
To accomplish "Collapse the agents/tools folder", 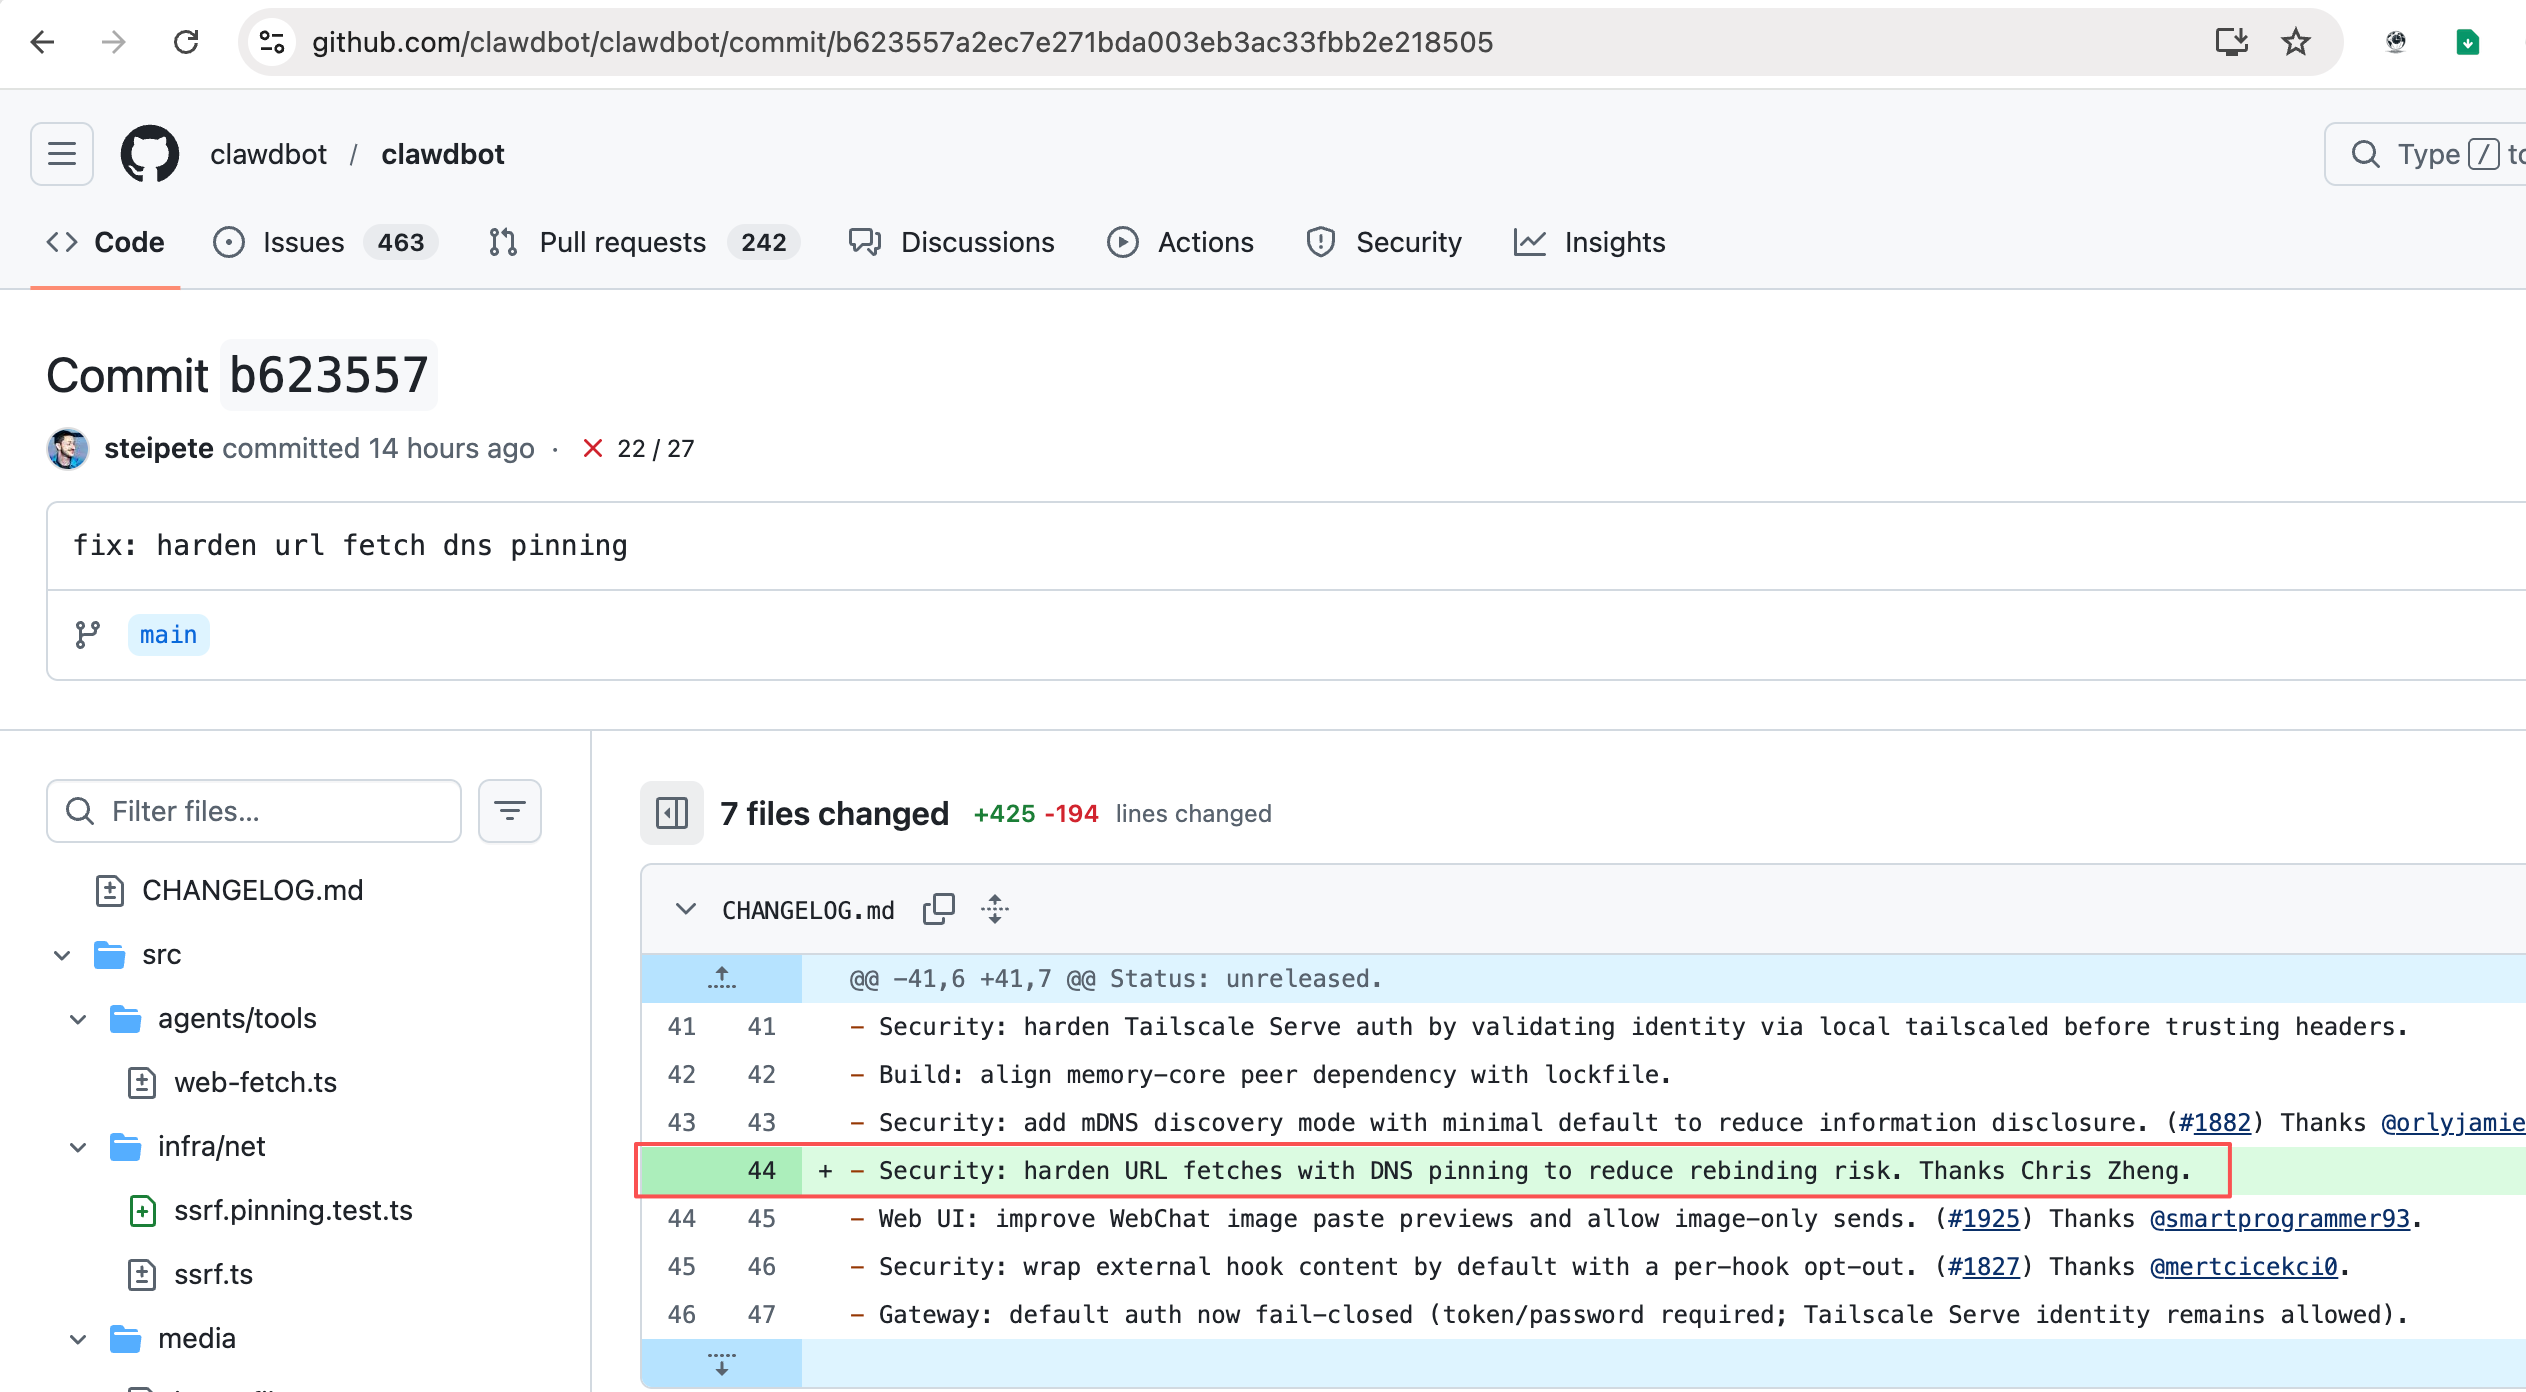I will tap(78, 1019).
